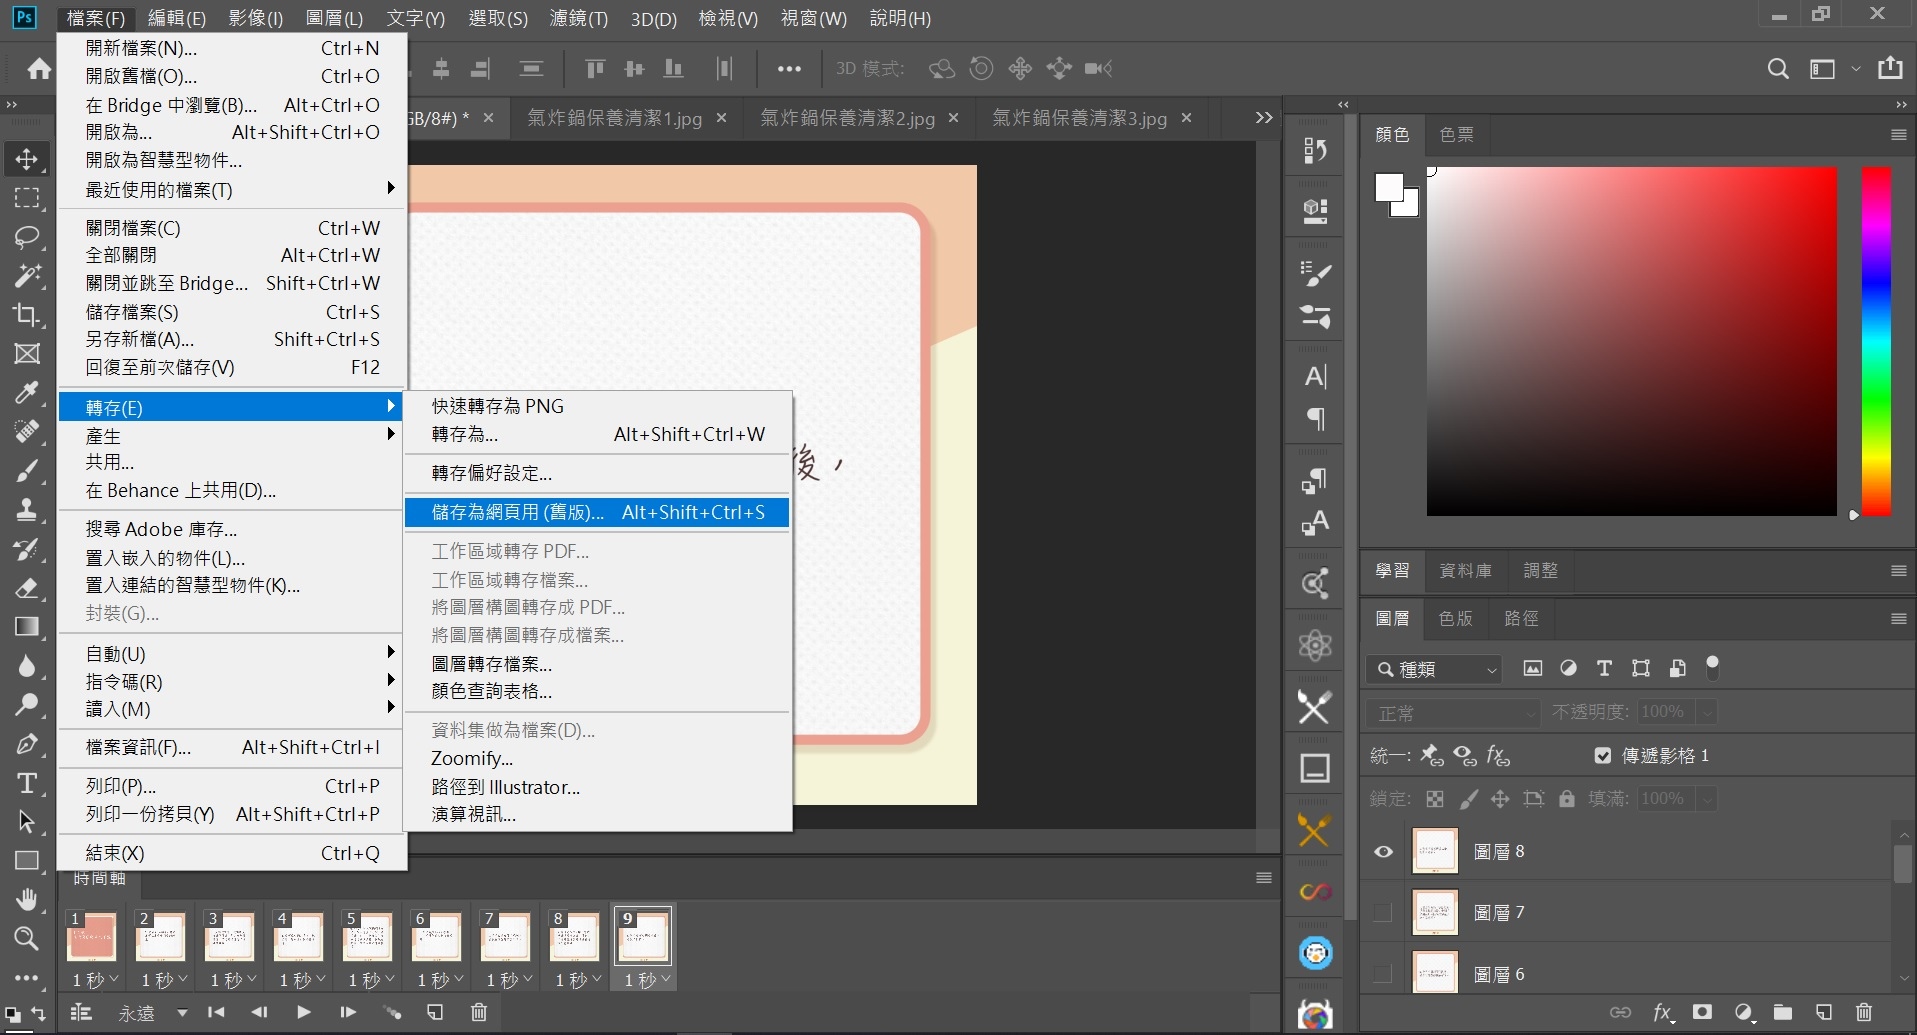
Task: Click 儲存為網頁用 (舊版) menu entry
Action: (x=517, y=511)
